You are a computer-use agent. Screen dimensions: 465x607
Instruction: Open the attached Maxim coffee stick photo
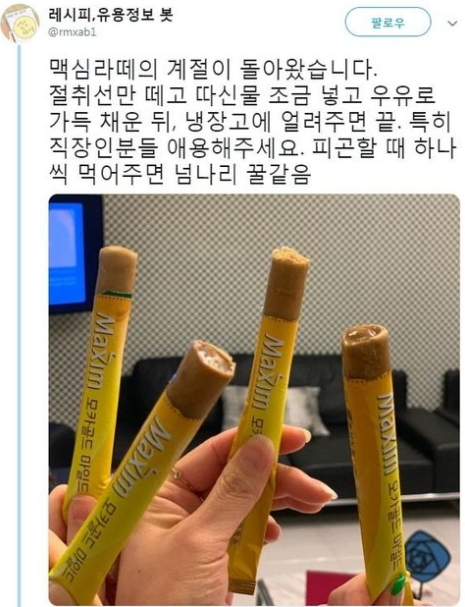(254, 400)
